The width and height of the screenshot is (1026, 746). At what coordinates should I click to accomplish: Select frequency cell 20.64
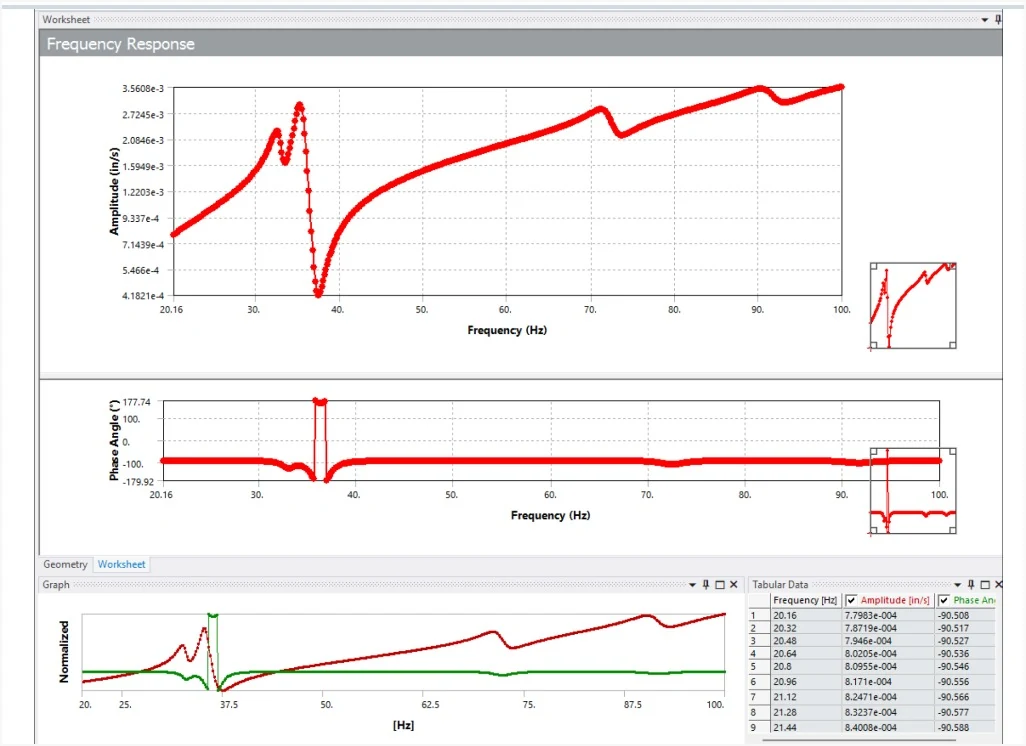805,654
